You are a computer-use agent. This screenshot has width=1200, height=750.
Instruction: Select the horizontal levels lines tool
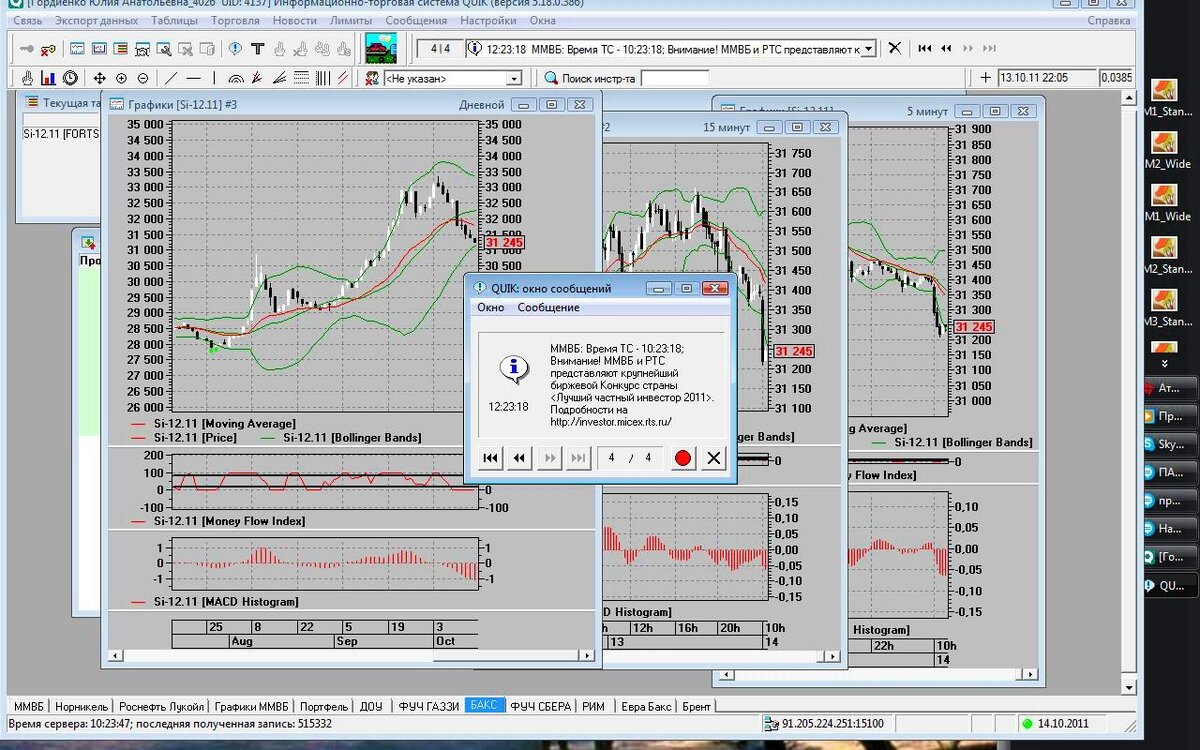click(301, 78)
